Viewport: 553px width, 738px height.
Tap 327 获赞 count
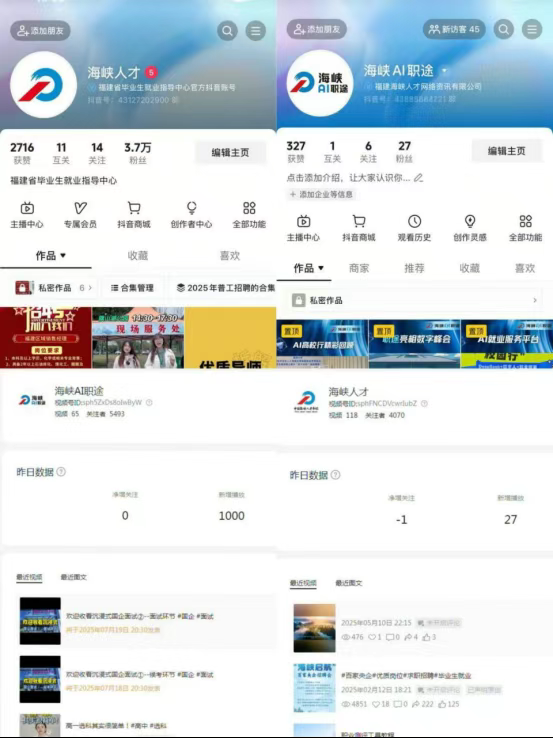click(296, 152)
